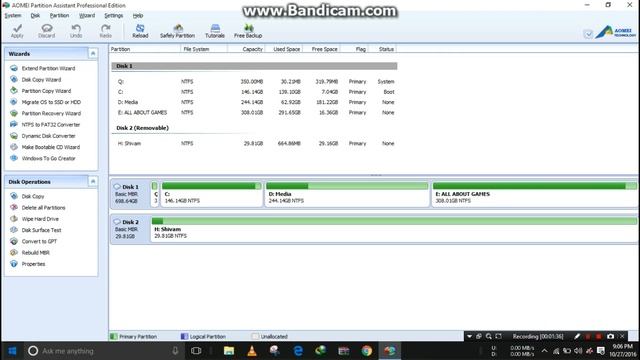Click the Undo arrow icon
This screenshot has width=640, height=360.
pyautogui.click(x=76, y=31)
